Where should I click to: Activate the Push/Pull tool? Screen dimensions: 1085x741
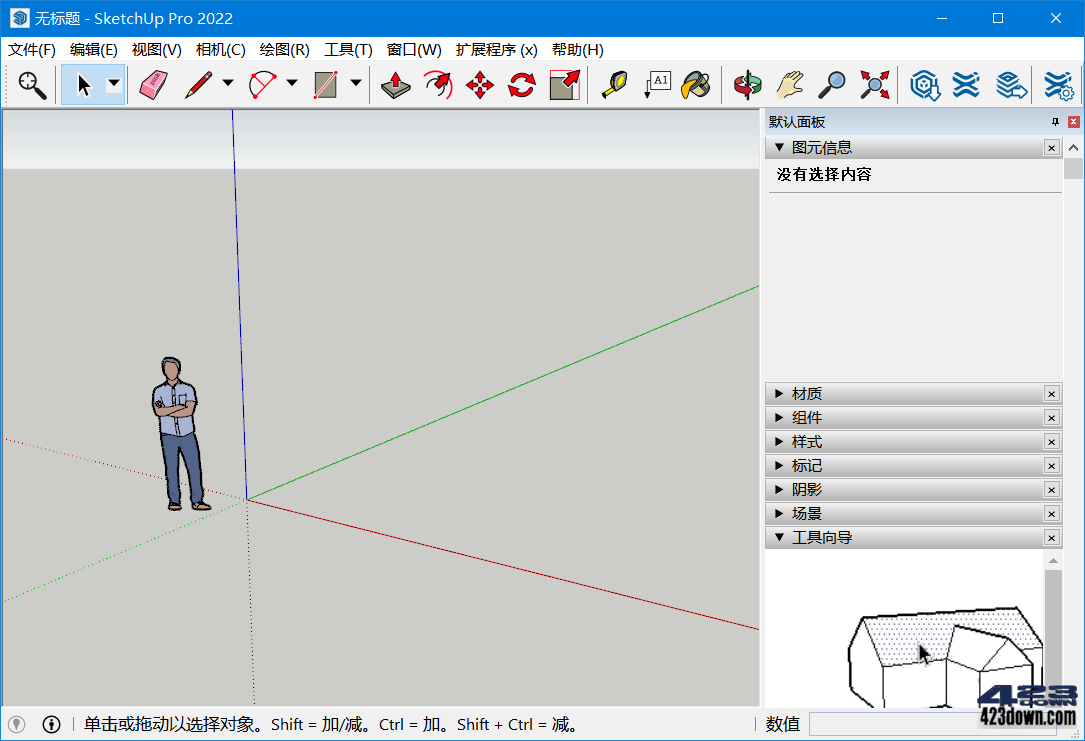tap(396, 85)
